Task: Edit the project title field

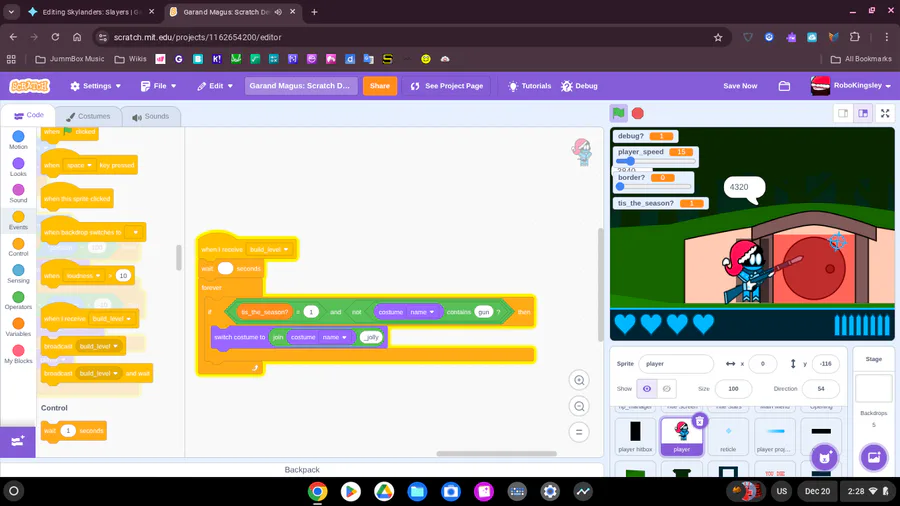Action: (x=301, y=86)
